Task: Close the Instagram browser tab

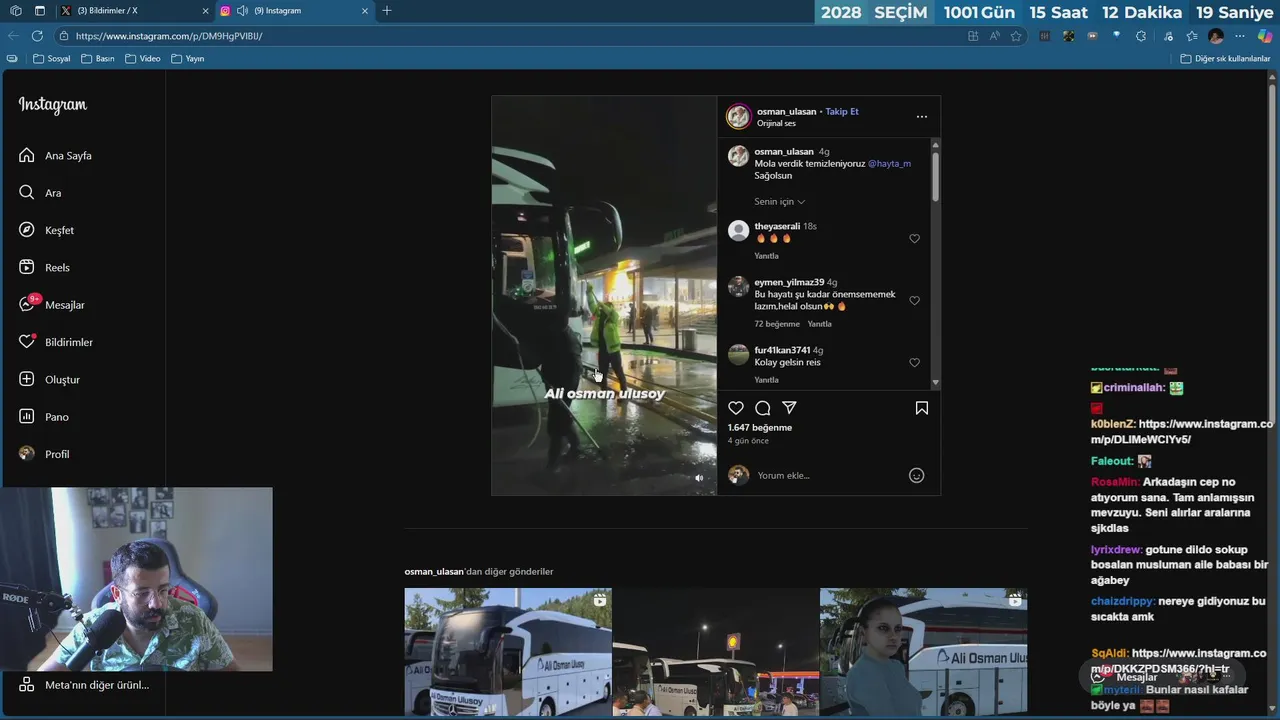Action: [x=365, y=11]
